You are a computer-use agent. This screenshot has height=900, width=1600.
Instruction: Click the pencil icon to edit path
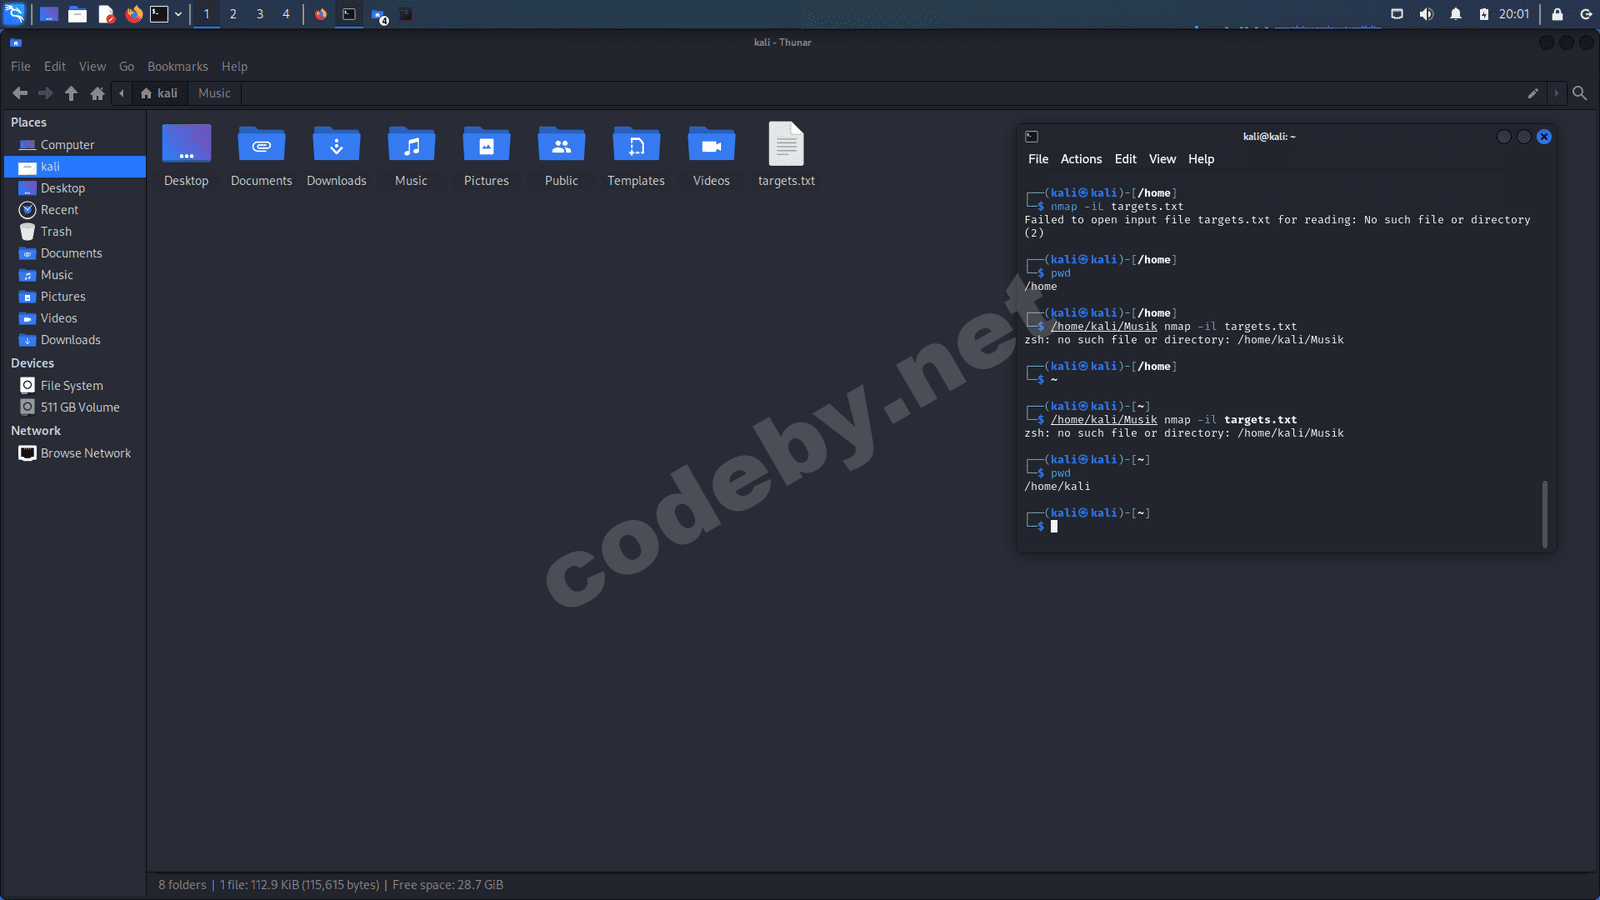coord(1533,93)
